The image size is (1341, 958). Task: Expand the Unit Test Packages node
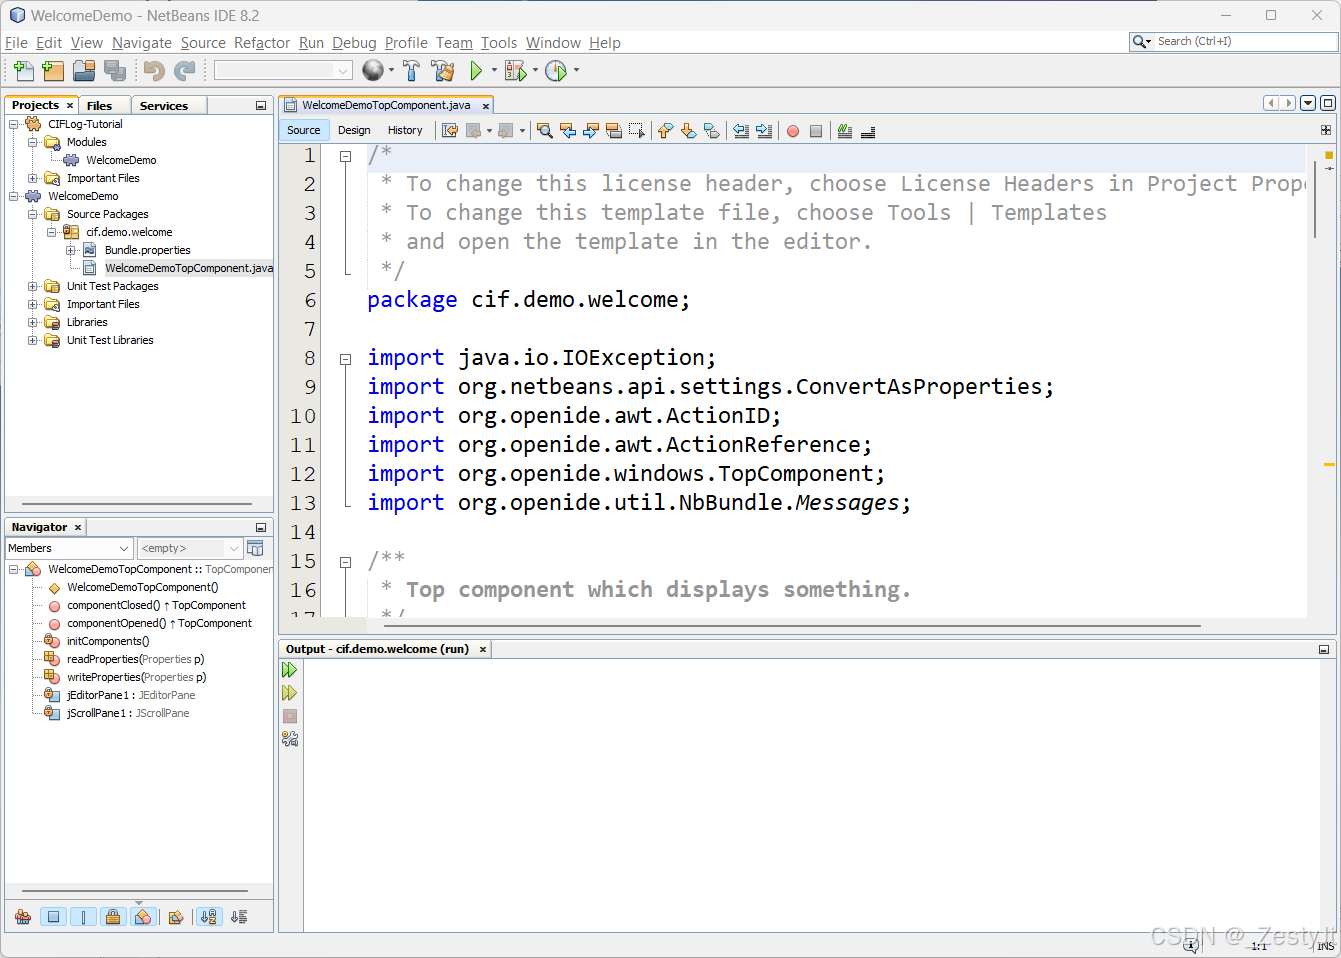pyautogui.click(x=33, y=286)
